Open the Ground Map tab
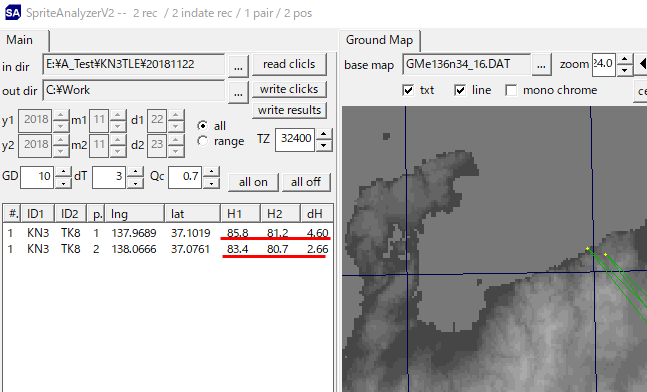Screen dimensions: 647x392 (x=379, y=40)
